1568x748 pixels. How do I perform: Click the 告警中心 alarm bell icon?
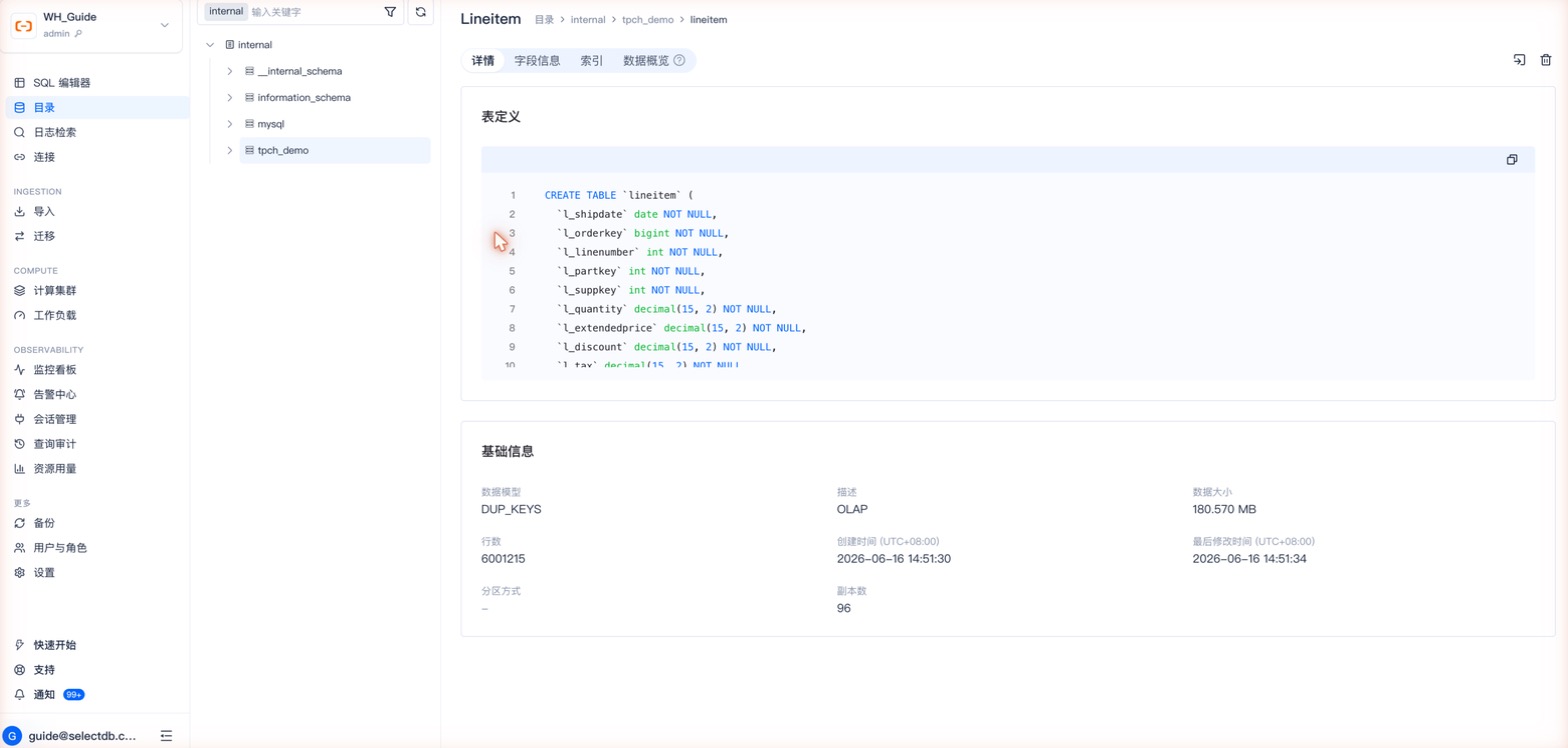19,395
